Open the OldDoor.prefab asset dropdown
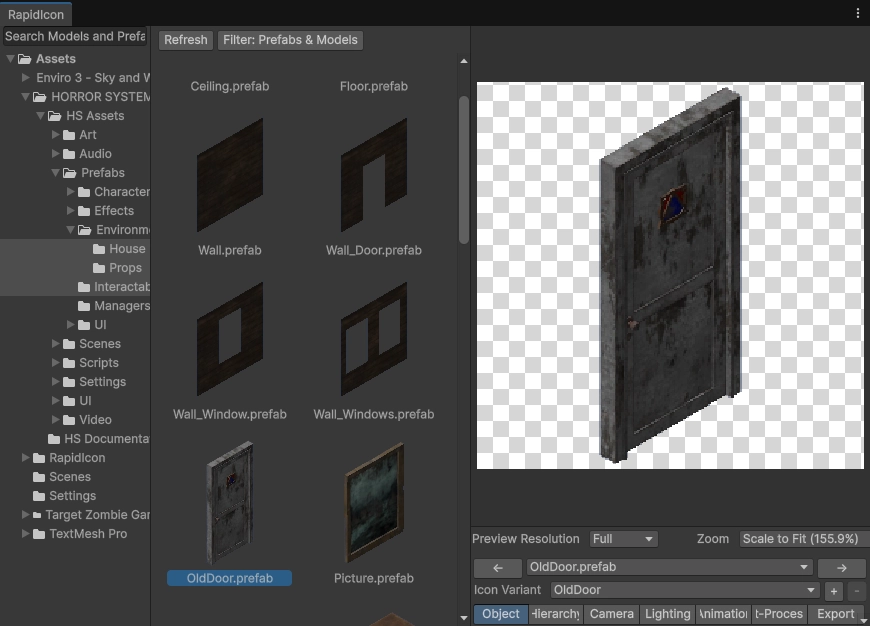The height and width of the screenshot is (626, 870). [669, 567]
